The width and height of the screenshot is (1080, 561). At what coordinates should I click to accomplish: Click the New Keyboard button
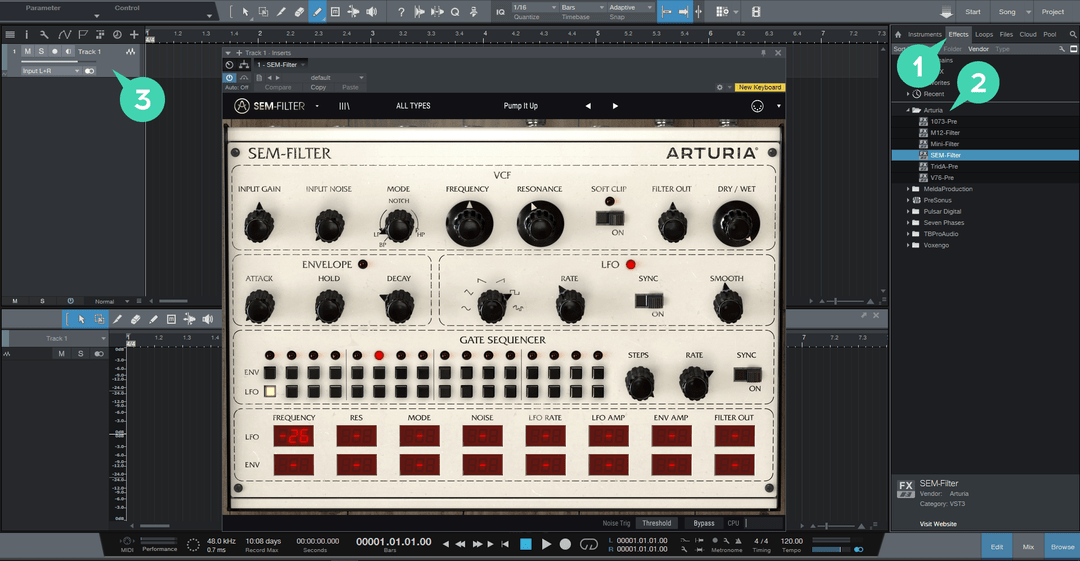[x=760, y=88]
